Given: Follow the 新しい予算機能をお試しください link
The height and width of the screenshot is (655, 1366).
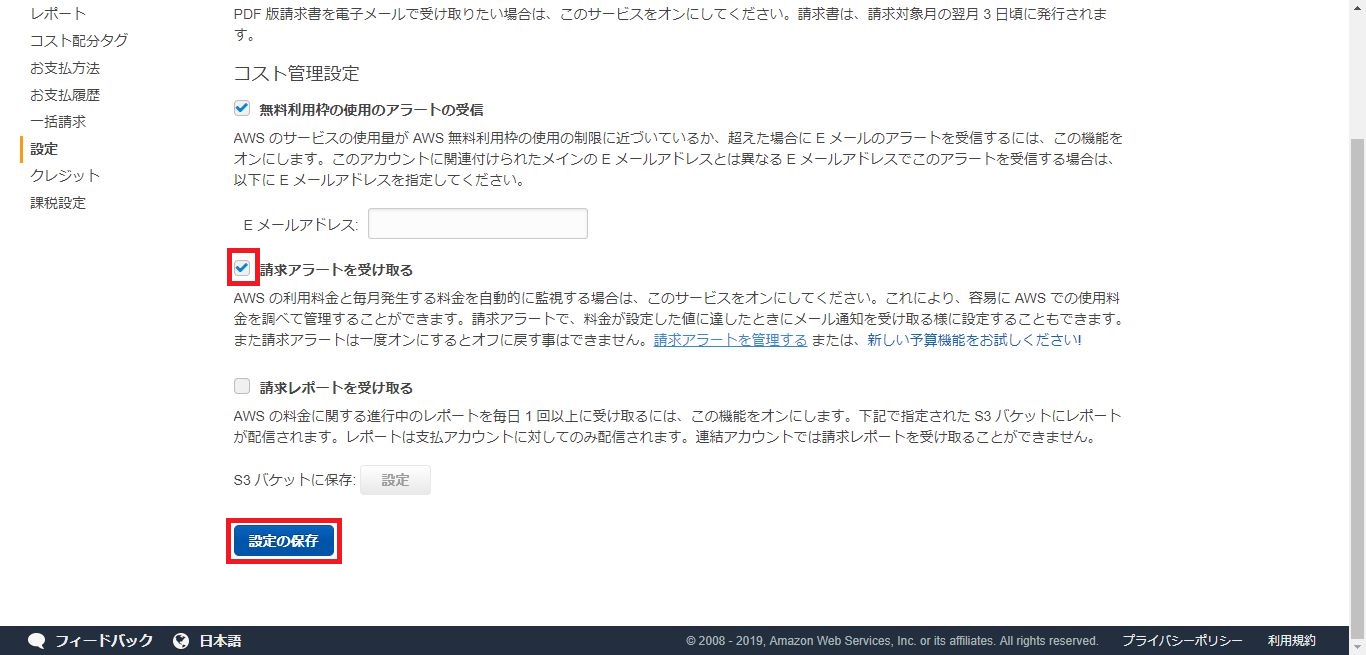Looking at the screenshot, I should tap(973, 340).
